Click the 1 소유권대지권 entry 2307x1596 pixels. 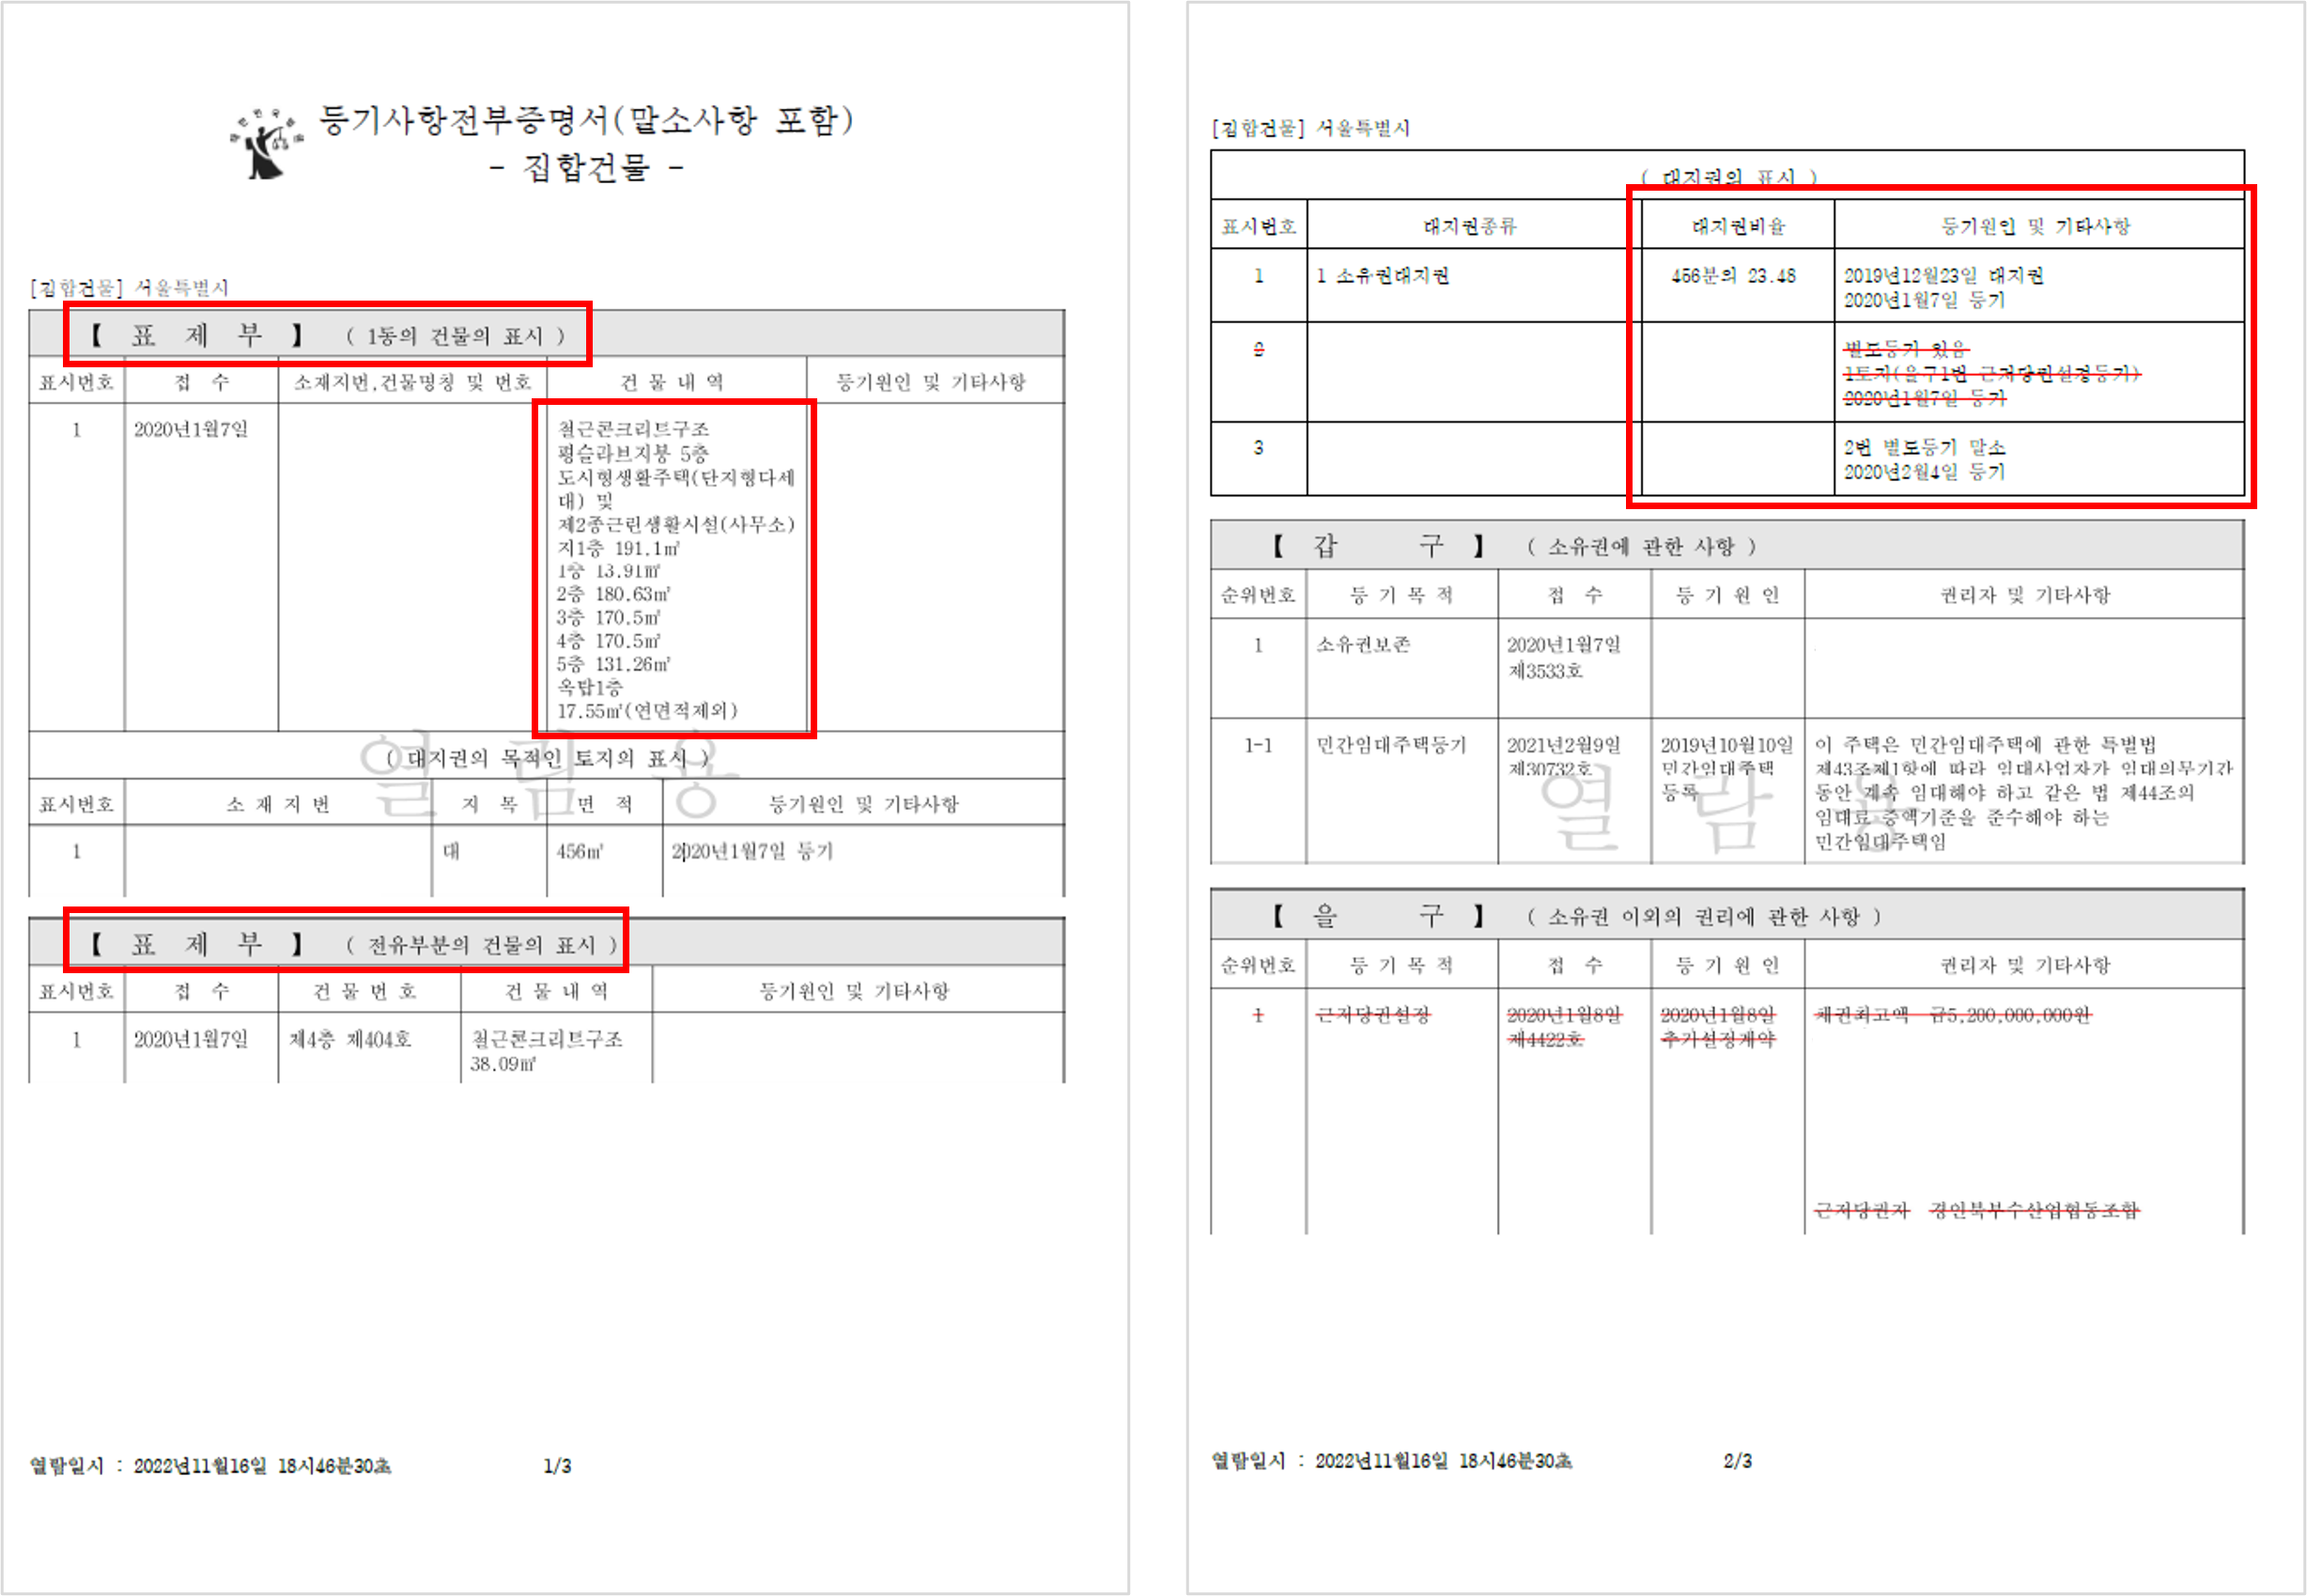tap(1383, 276)
